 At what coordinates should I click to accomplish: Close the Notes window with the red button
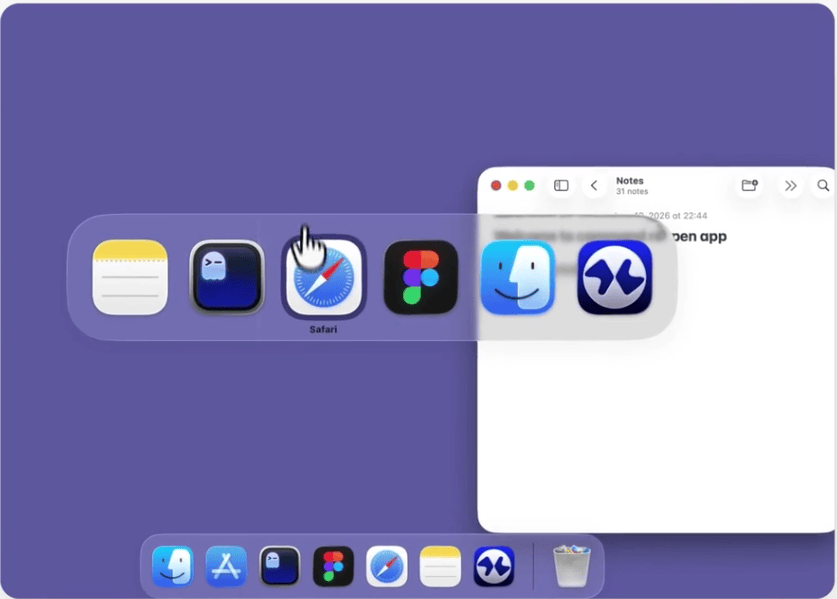496,185
